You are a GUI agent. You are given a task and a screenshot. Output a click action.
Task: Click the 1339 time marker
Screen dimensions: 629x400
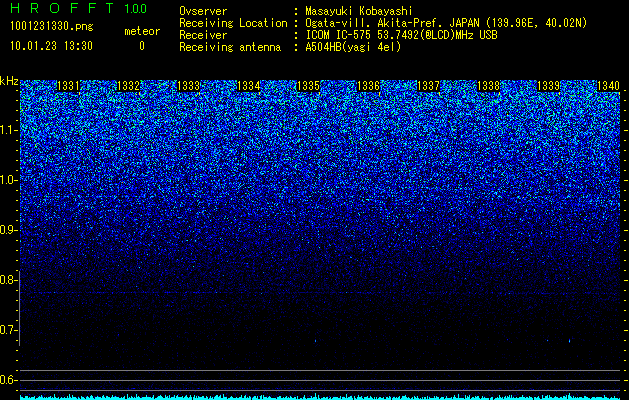pos(548,85)
